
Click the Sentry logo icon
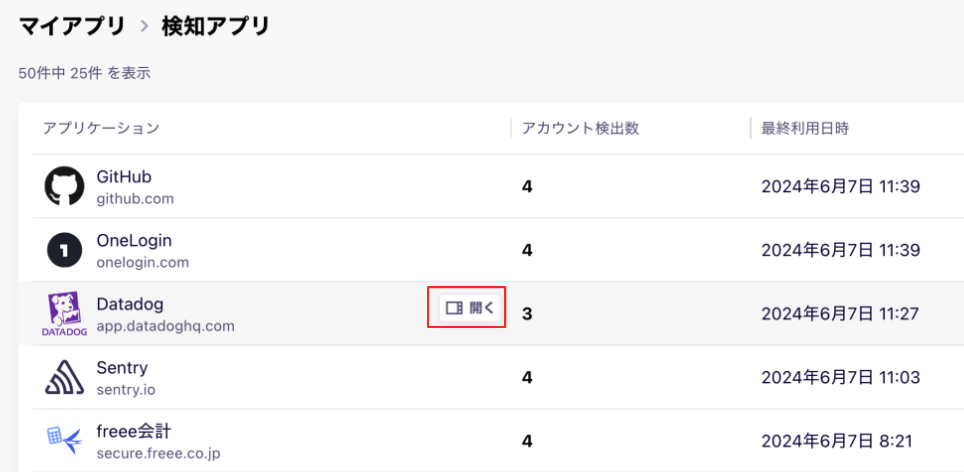pyautogui.click(x=65, y=378)
